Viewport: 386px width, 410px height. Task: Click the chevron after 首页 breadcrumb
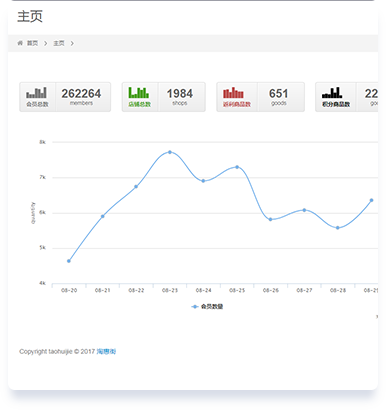[46, 43]
